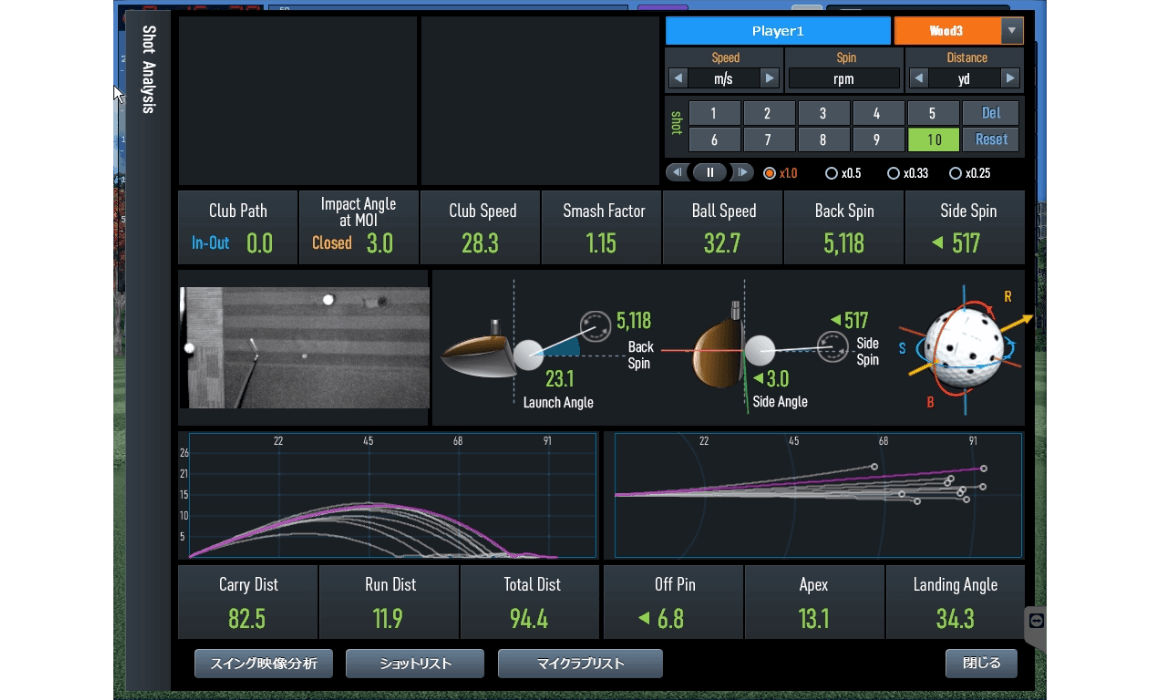Pause the shot replay playback
Image resolution: width=1160 pixels, height=700 pixels.
[x=710, y=172]
